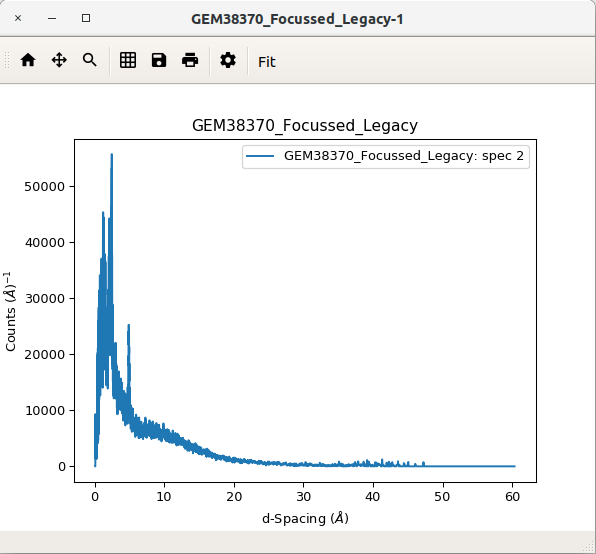Activate the Zoom magnifier tool
The width and height of the screenshot is (596, 554).
pyautogui.click(x=90, y=60)
